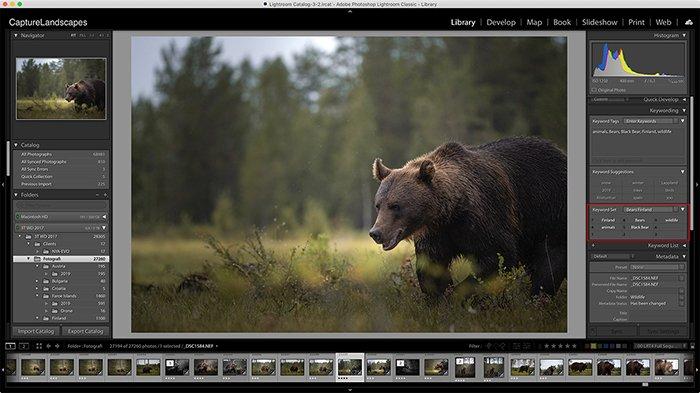Hide the top module picker panel
Image resolution: width=700 pixels, height=393 pixels.
click(x=350, y=11)
